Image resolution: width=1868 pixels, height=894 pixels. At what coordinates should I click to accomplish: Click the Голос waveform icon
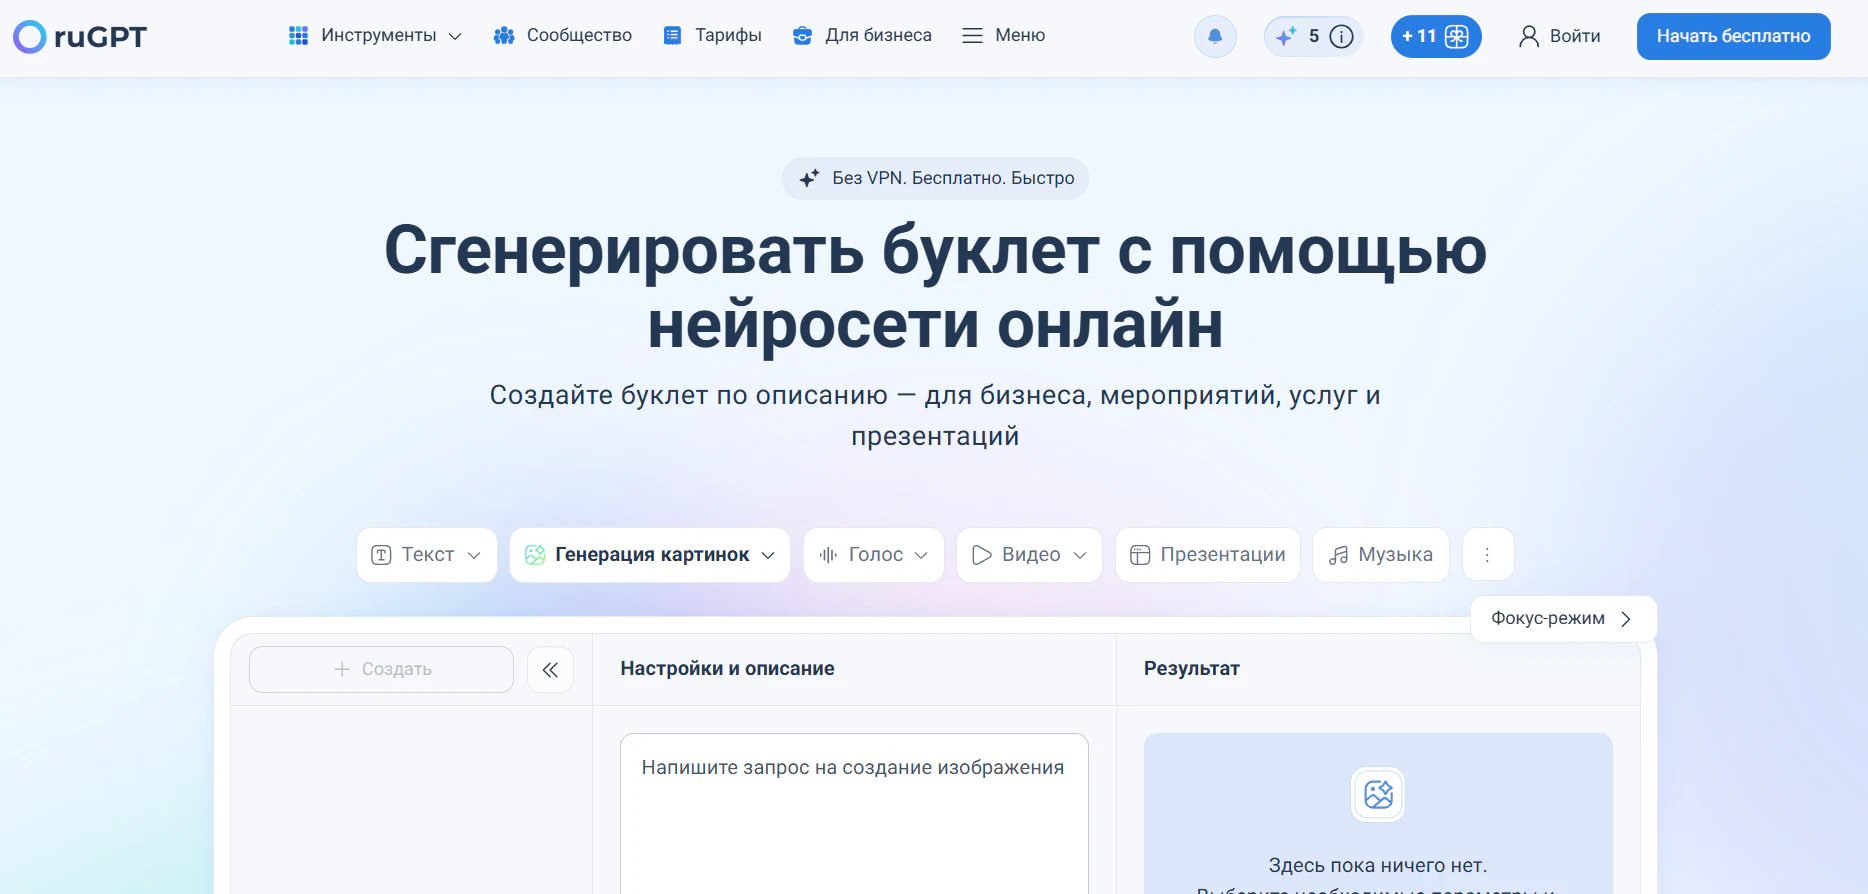point(828,555)
